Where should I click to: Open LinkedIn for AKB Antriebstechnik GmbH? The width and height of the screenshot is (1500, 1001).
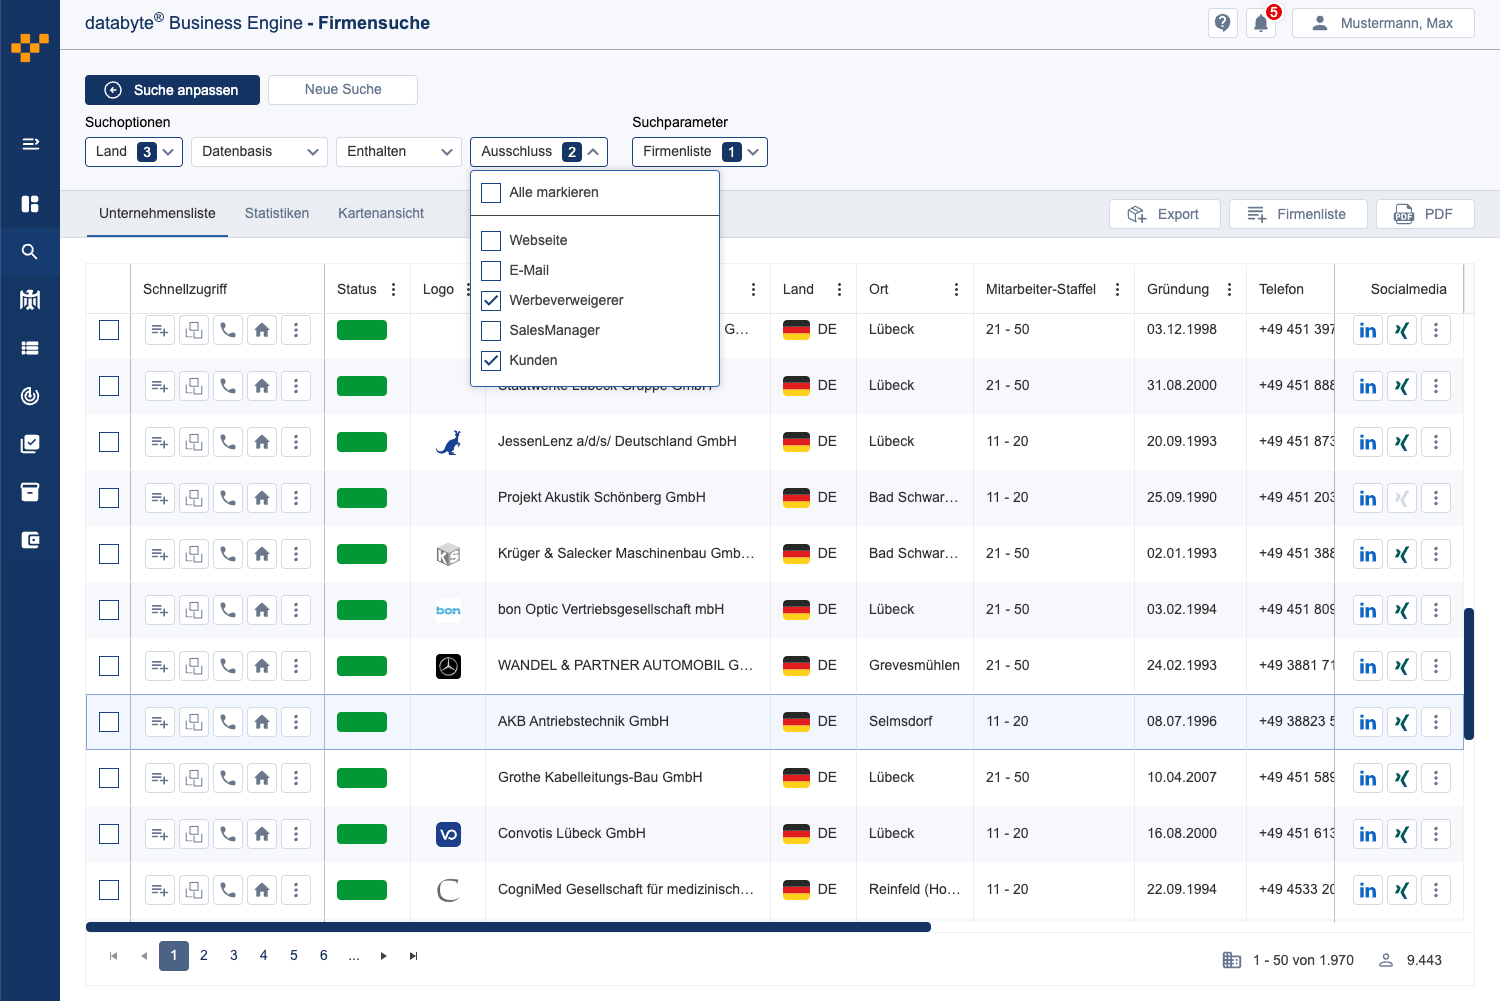point(1368,722)
